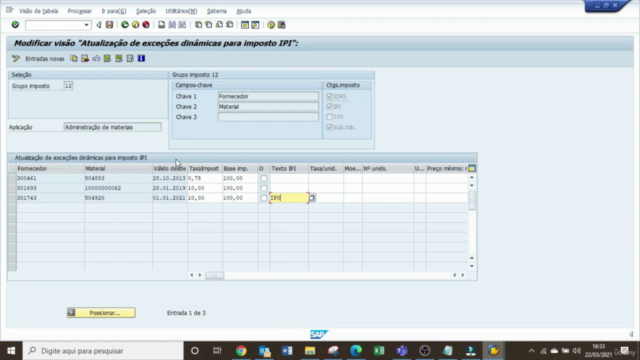The height and width of the screenshot is (360, 640).
Task: Click the Find binoculars icon
Action: pyautogui.click(x=172, y=25)
